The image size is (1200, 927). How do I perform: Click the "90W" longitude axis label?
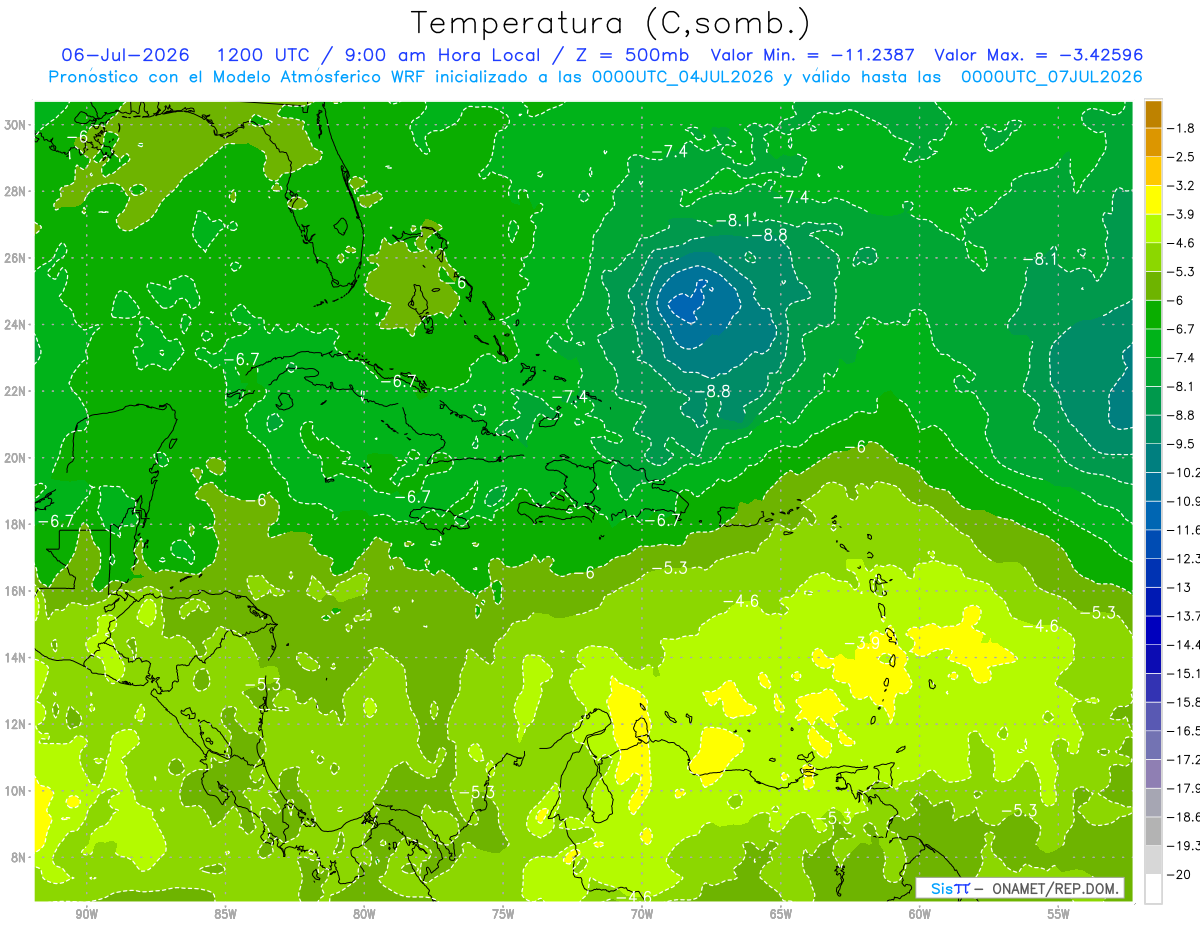tap(86, 915)
